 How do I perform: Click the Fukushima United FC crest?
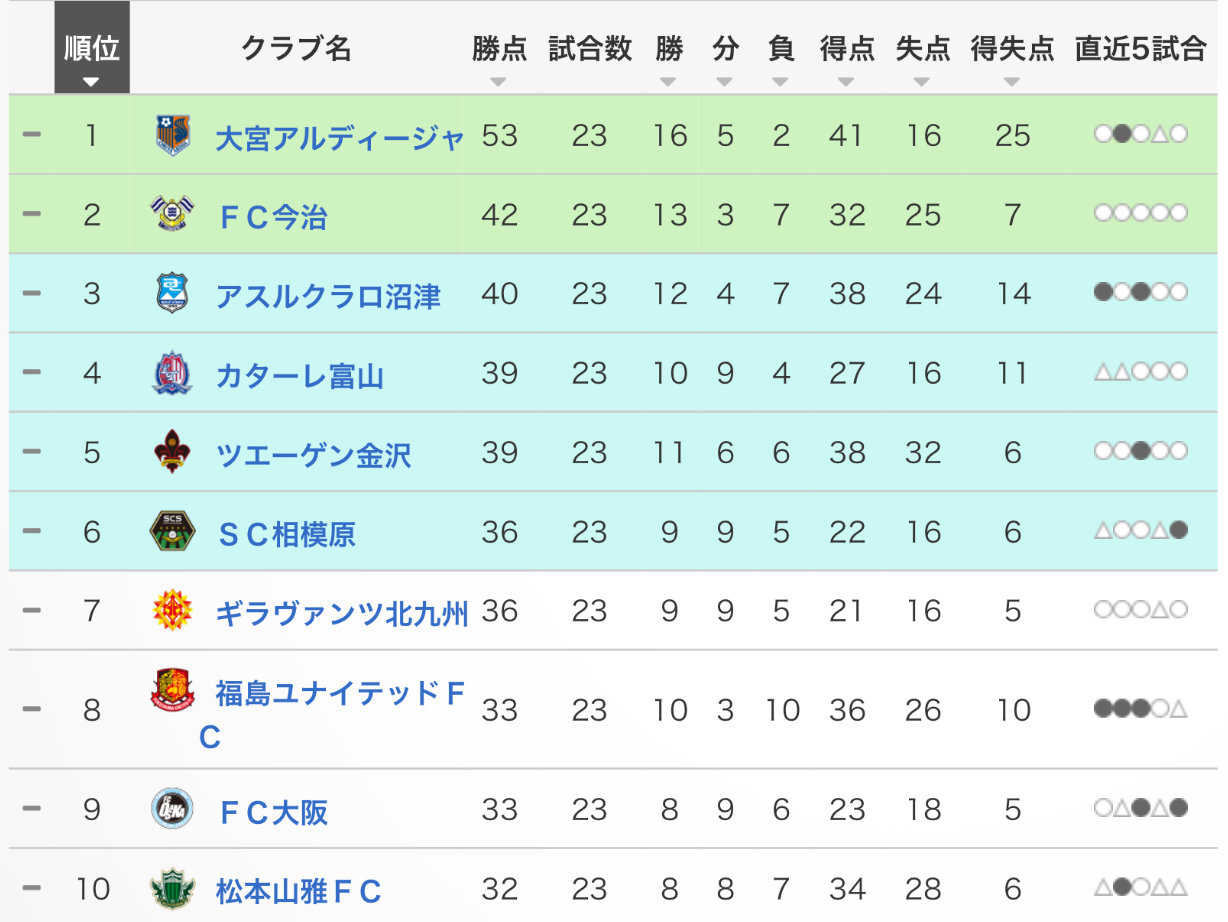(173, 691)
